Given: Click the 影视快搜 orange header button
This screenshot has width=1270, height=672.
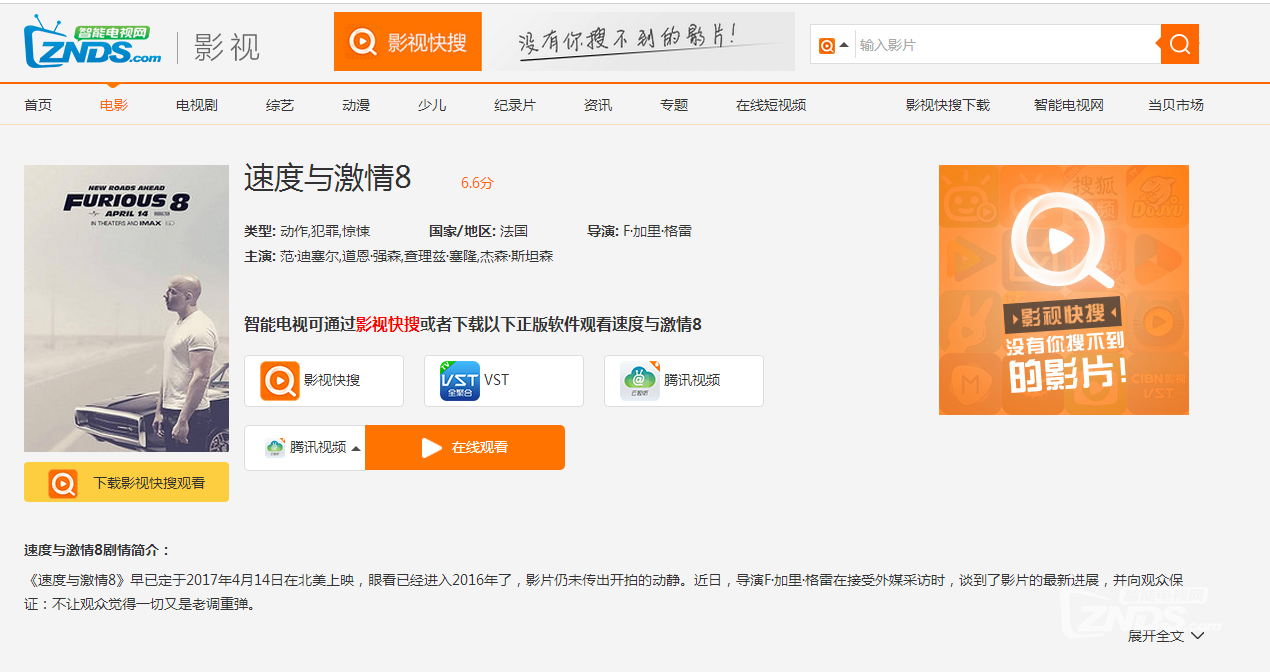Looking at the screenshot, I should tap(408, 42).
